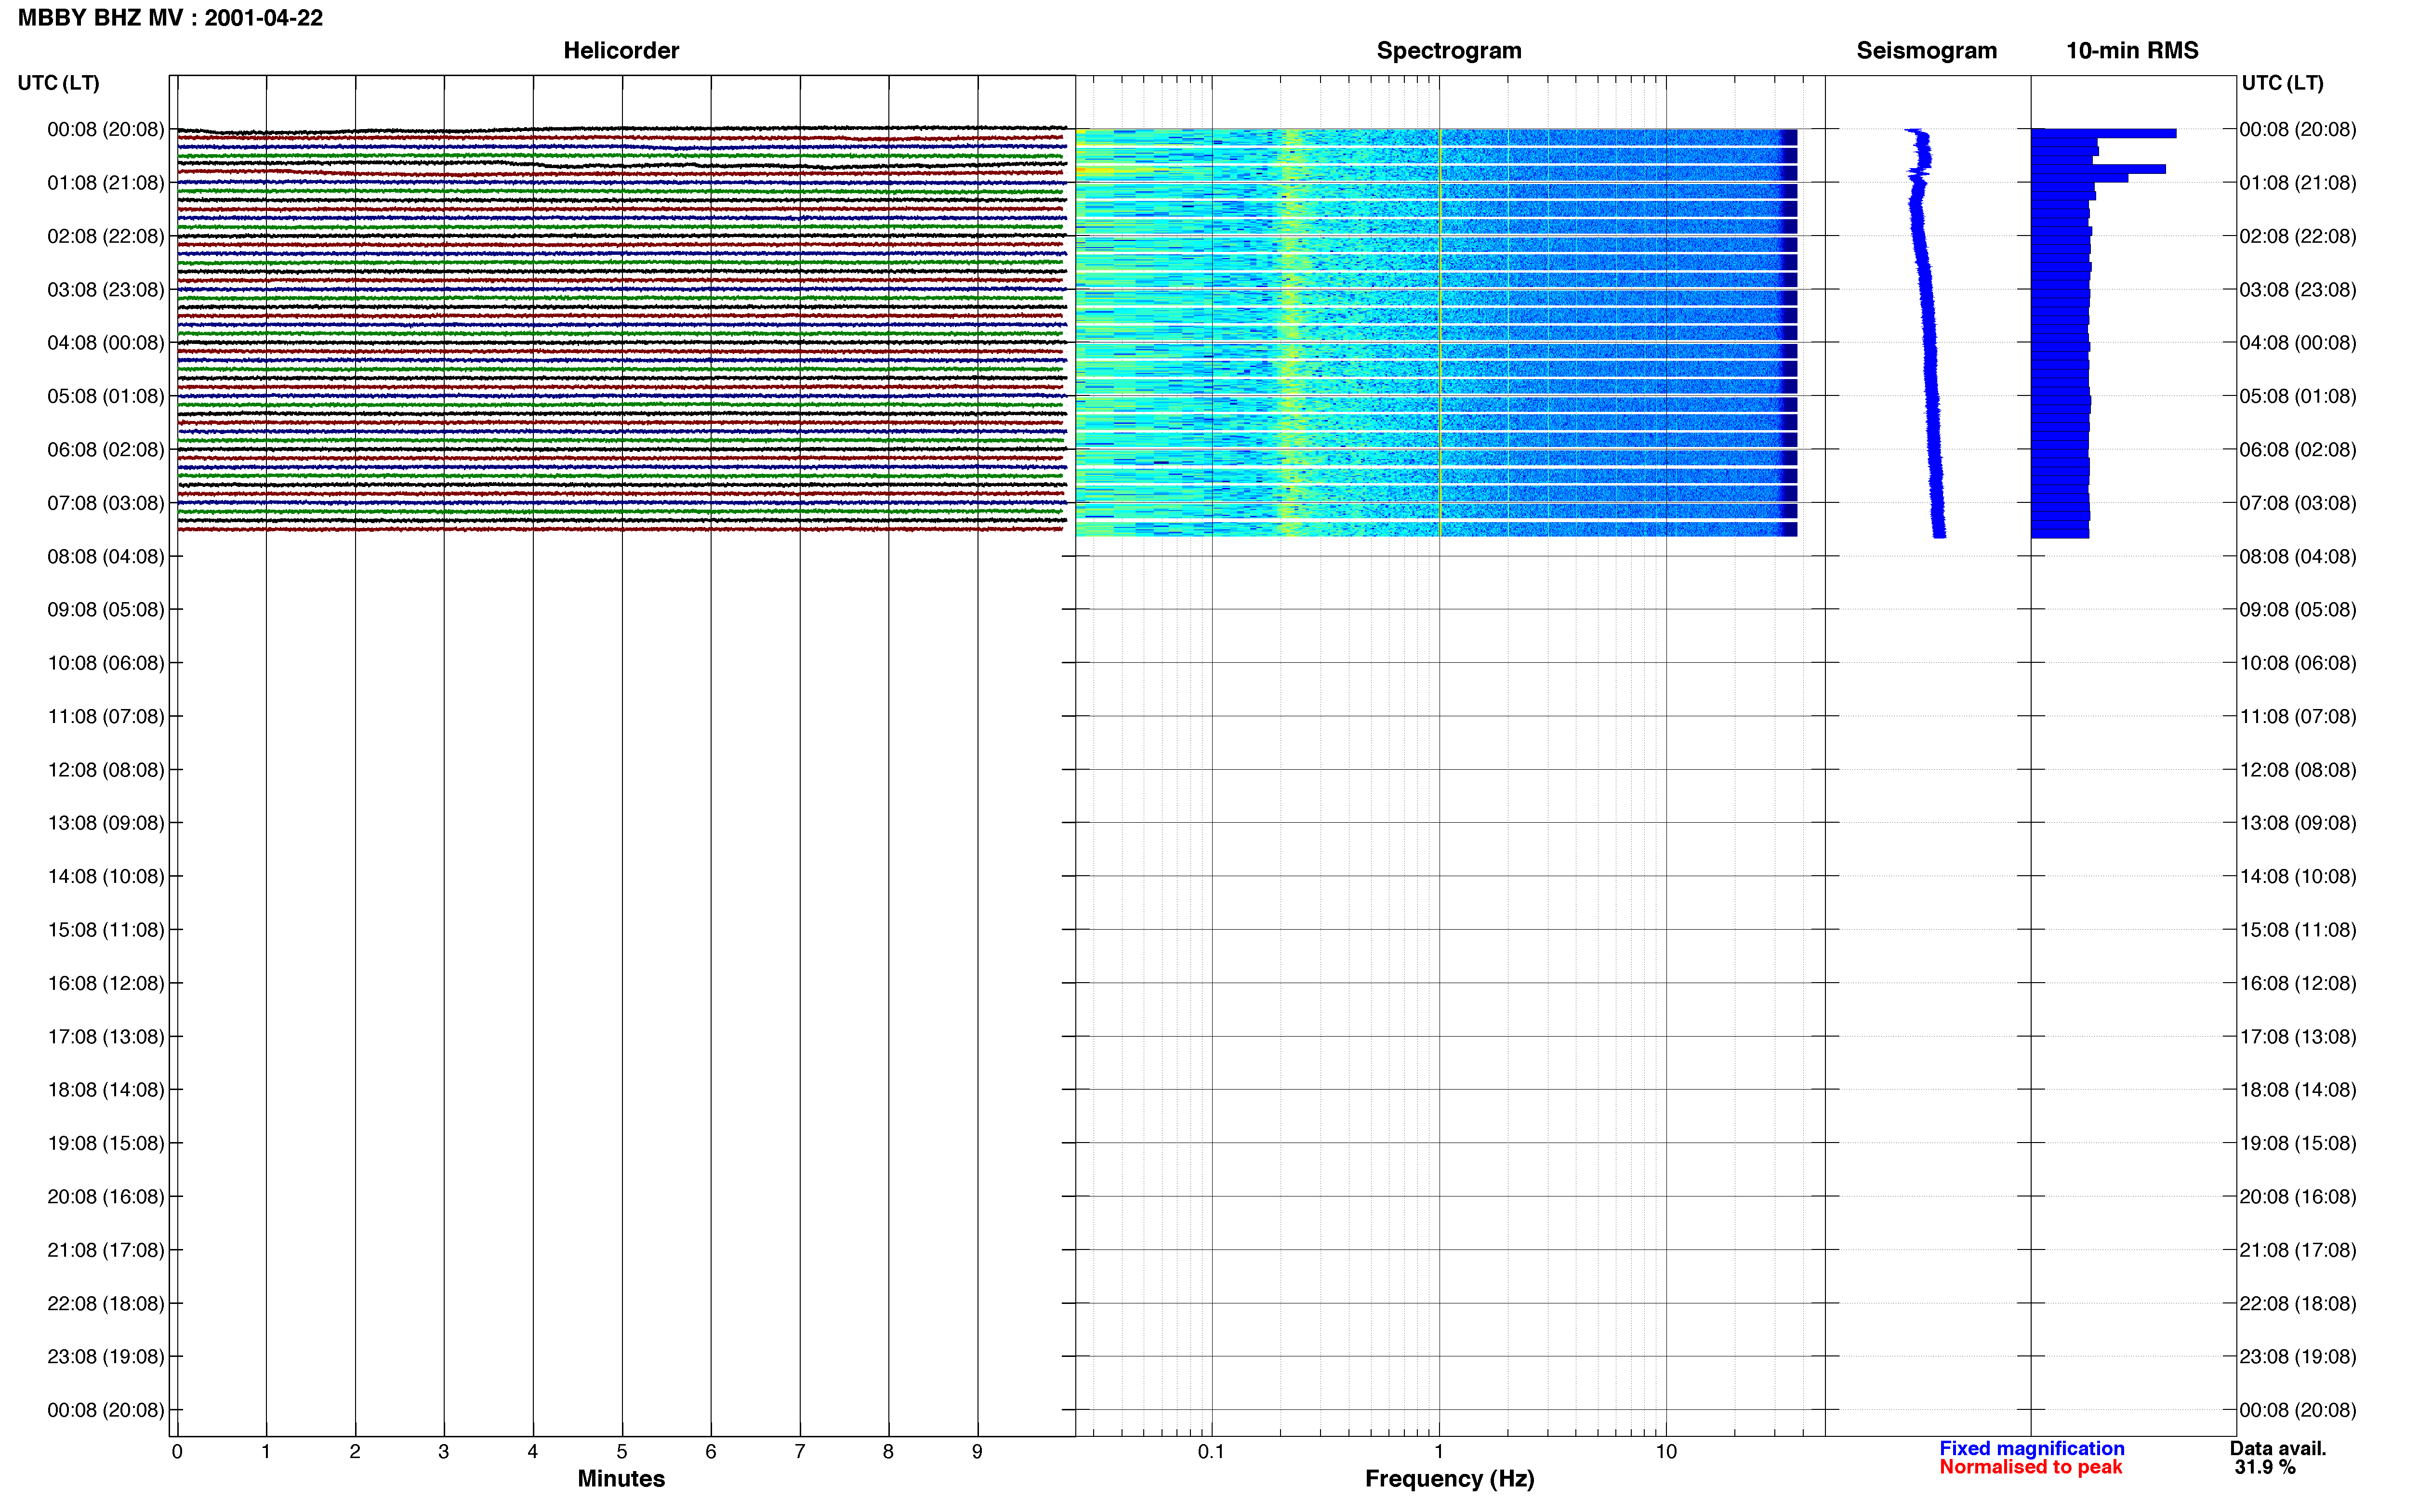Screen dimensions: 2418x1512
Task: Click right time label '20:08 (16:08)'
Action: pos(2297,1197)
